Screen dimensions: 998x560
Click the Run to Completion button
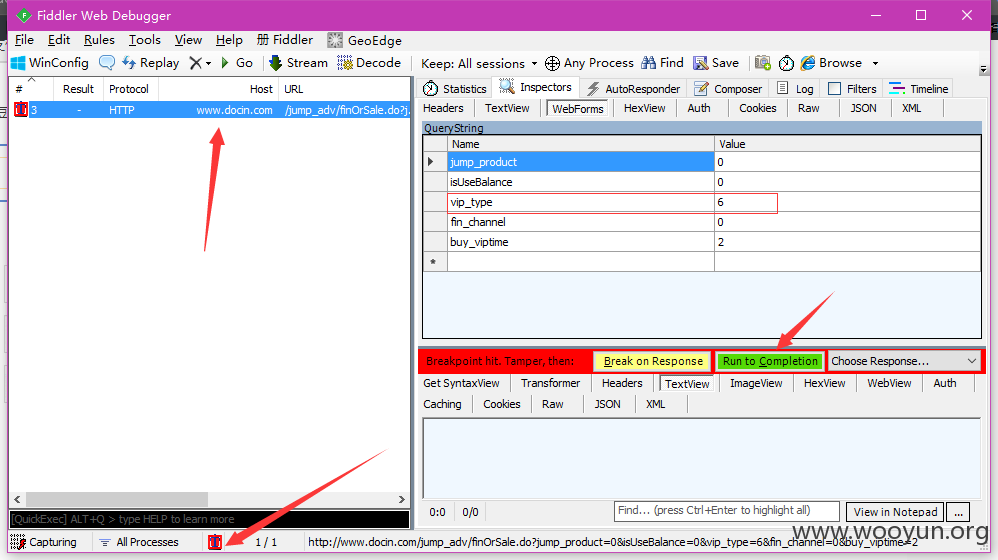[x=770, y=361]
